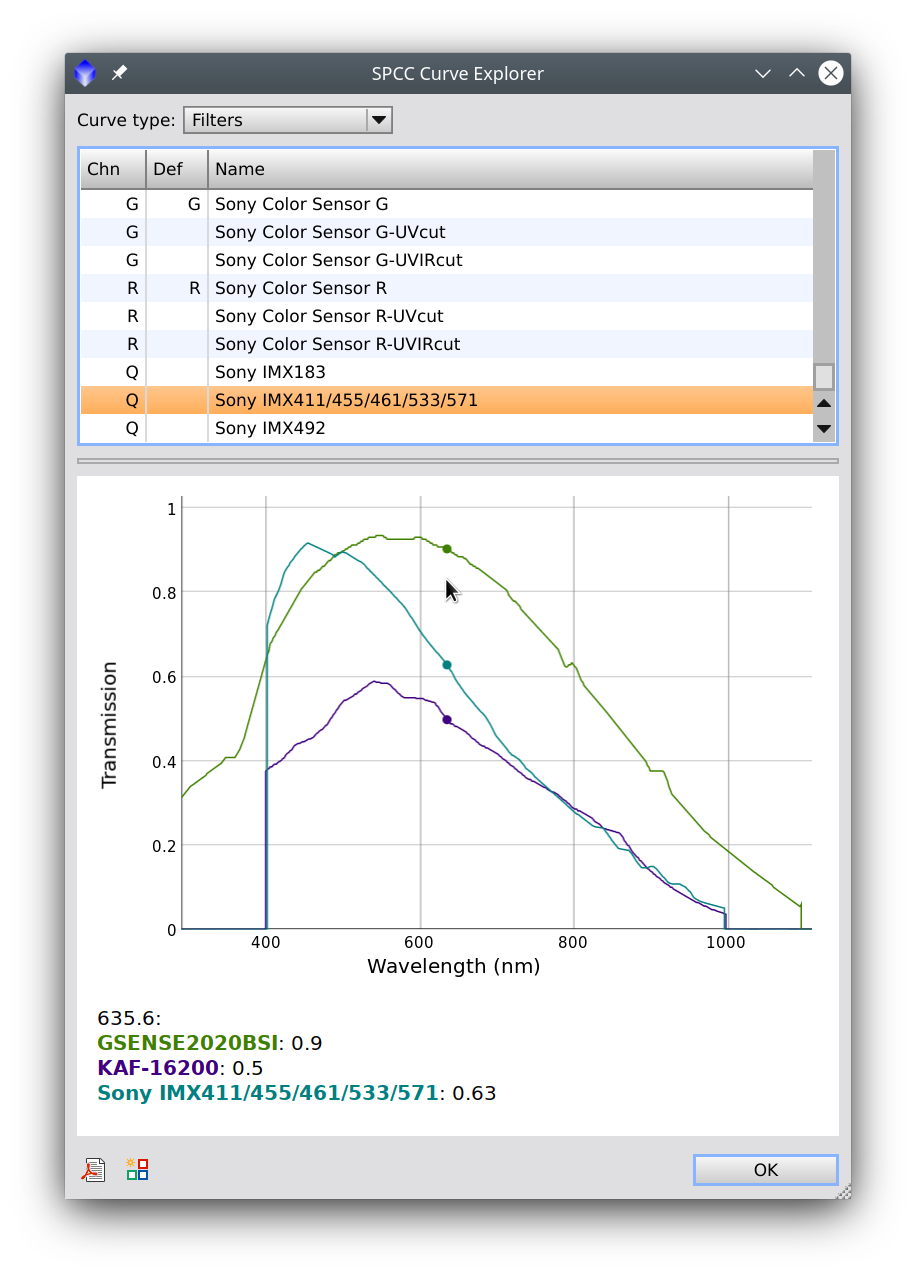This screenshot has width=916, height=1276.
Task: Click the list scrollbar thumb
Action: (824, 377)
